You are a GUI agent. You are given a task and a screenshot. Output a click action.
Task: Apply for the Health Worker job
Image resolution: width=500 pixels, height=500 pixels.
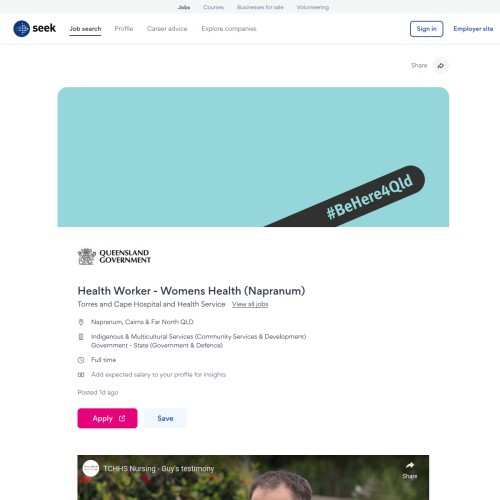click(x=107, y=418)
